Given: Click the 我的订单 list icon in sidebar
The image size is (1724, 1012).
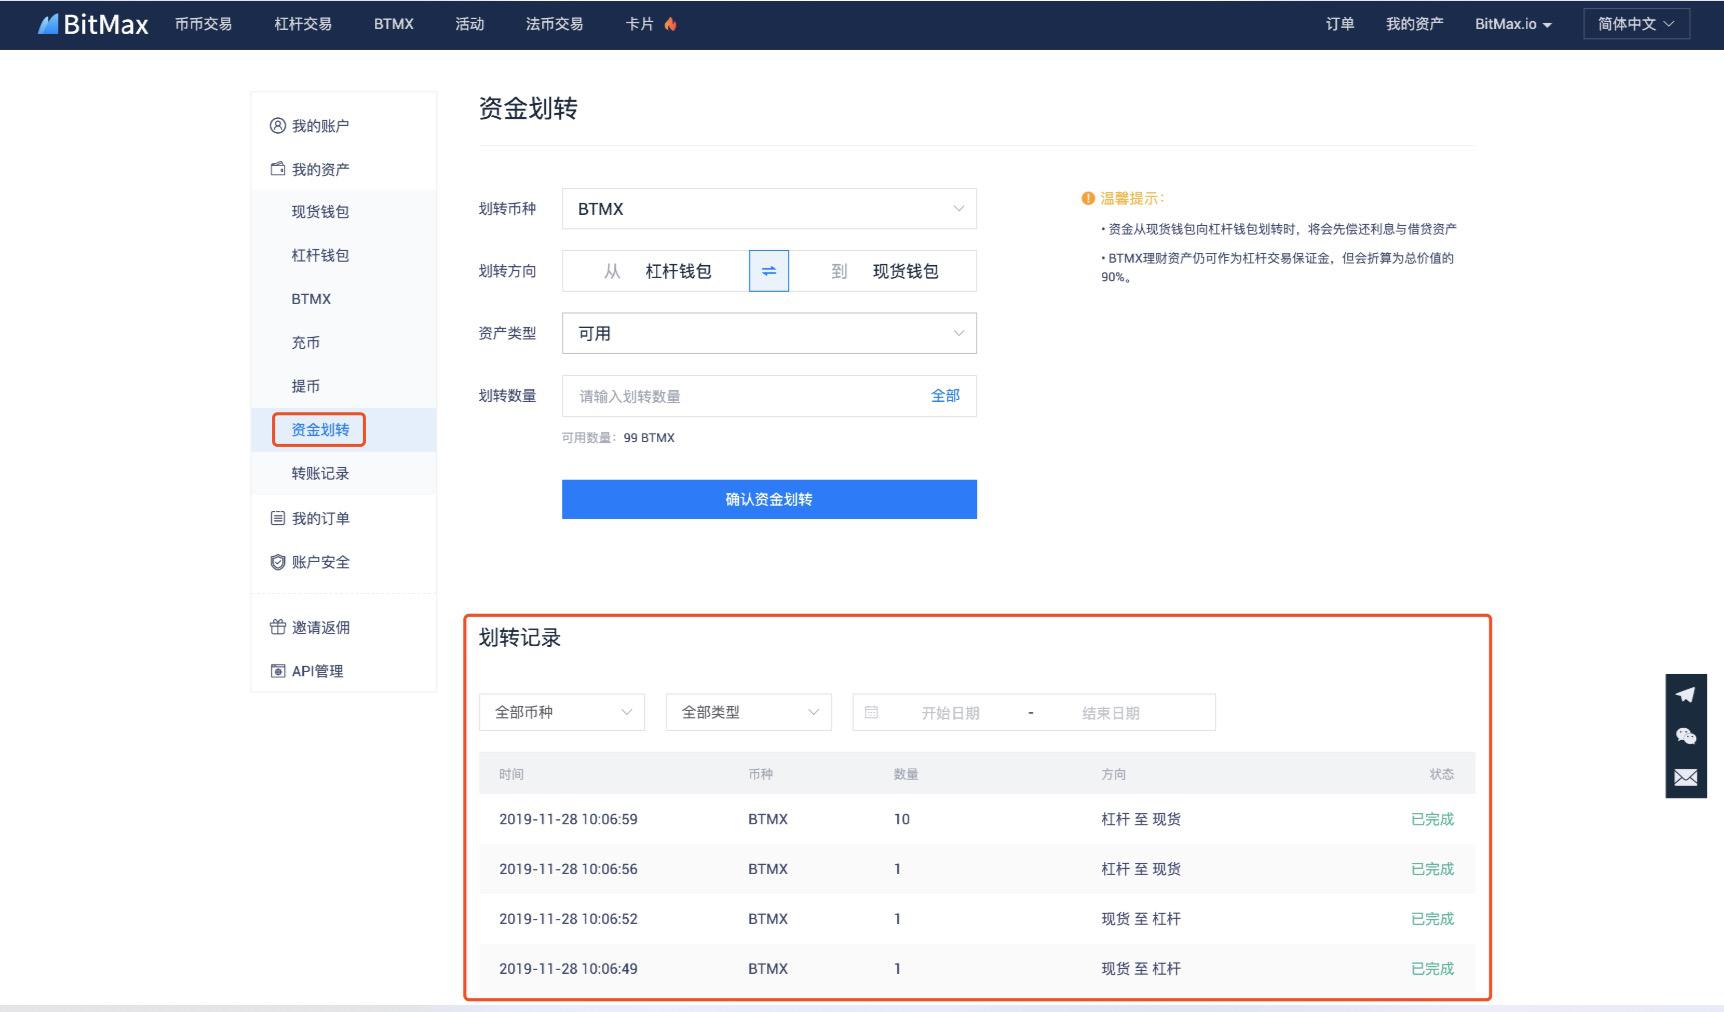Looking at the screenshot, I should click(278, 518).
